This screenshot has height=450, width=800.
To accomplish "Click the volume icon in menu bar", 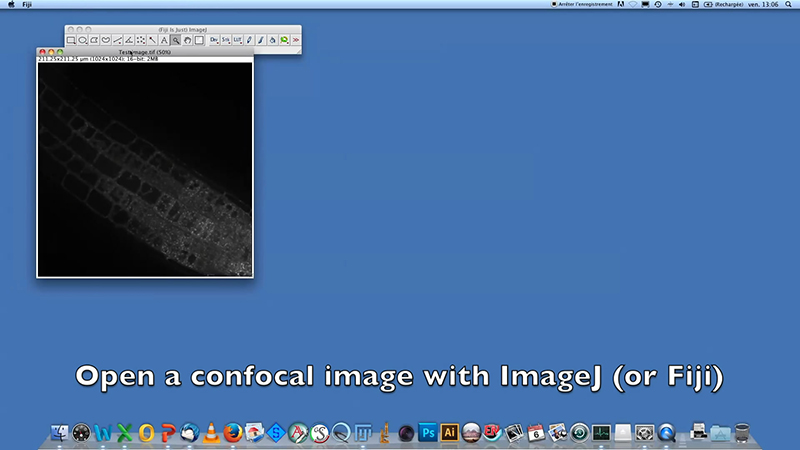I will point(682,5).
